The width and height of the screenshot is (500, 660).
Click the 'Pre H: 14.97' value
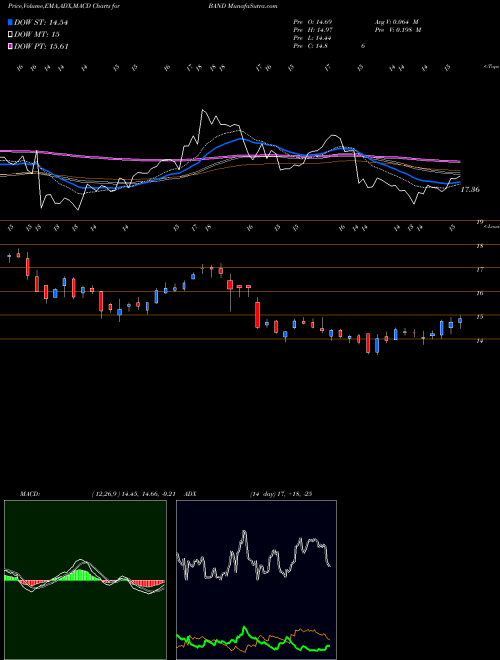click(315, 30)
